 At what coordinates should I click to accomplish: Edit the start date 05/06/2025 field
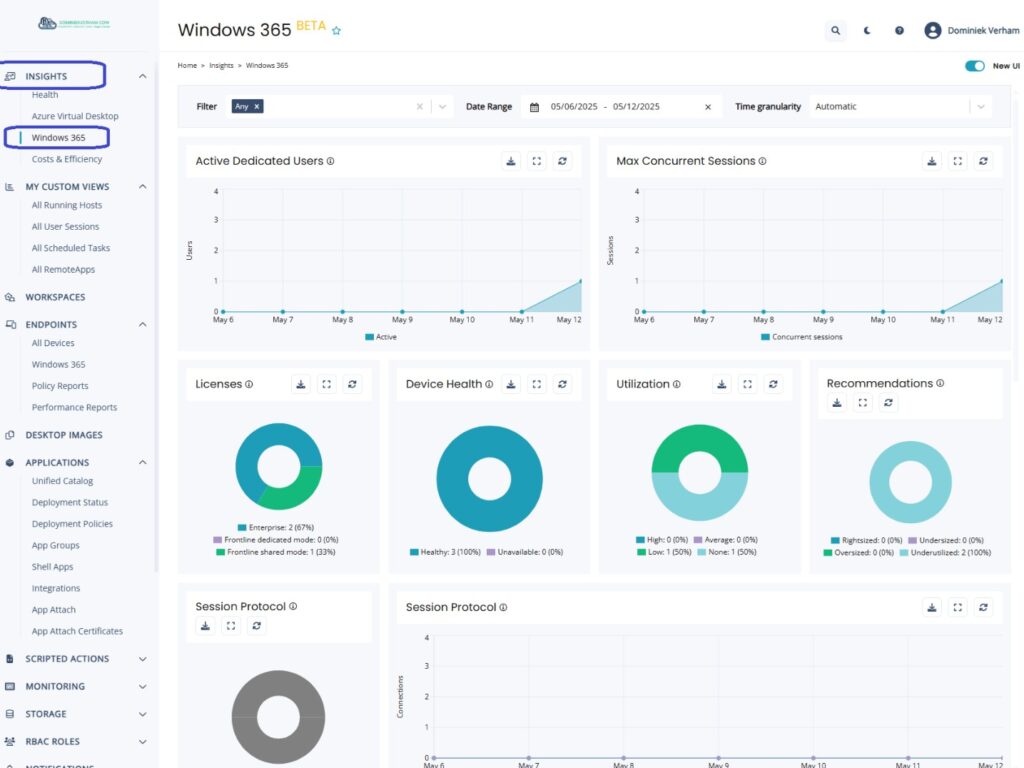coord(573,106)
